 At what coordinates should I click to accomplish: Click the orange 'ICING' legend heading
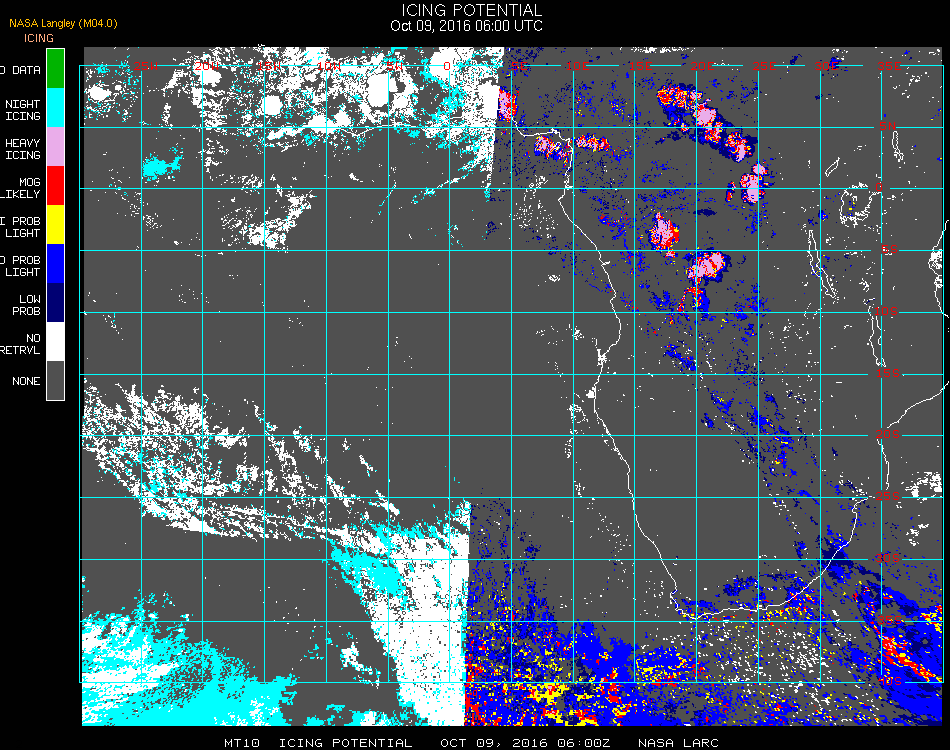[39, 38]
